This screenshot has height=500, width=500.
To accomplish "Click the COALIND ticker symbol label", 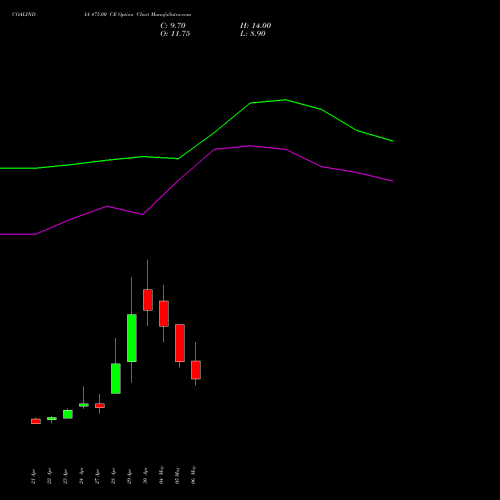I will click(24, 15).
